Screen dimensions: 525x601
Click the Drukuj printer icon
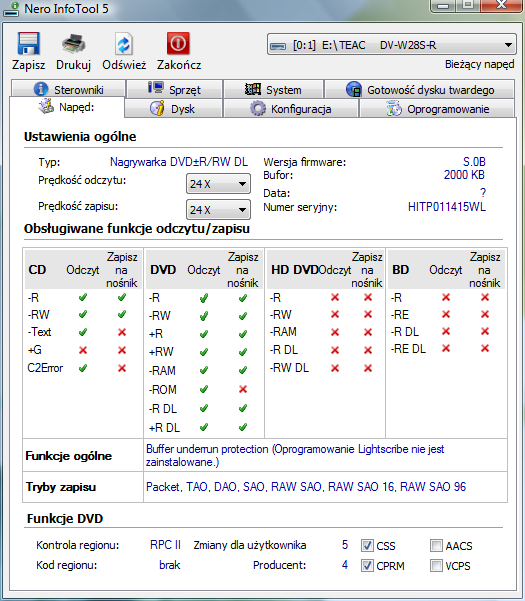click(74, 44)
